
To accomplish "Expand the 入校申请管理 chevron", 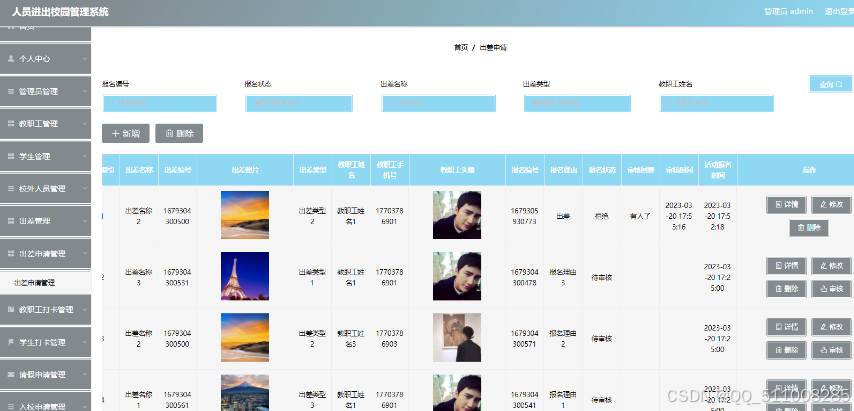I will (x=84, y=407).
